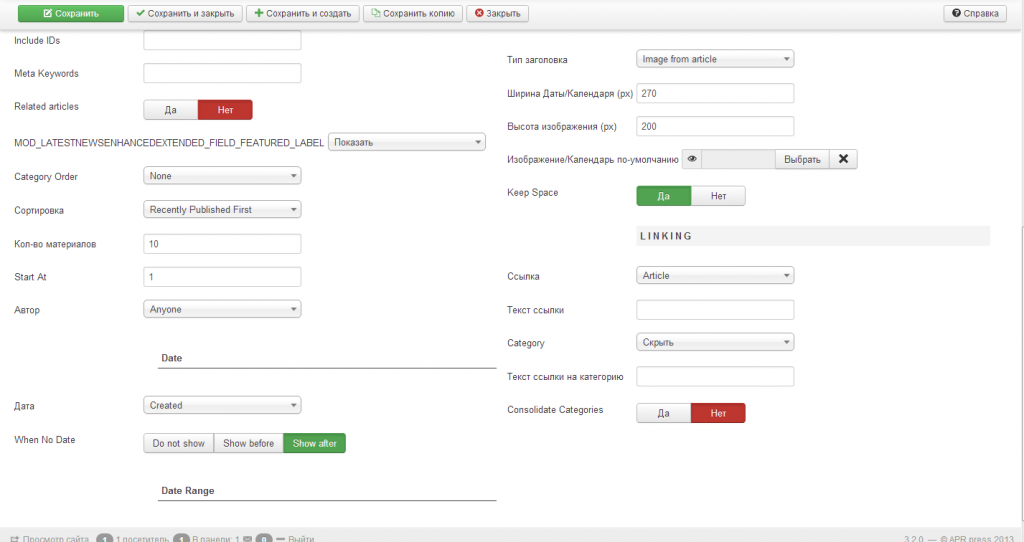
Task: Click the green Сохранить save button
Action: (x=70, y=14)
